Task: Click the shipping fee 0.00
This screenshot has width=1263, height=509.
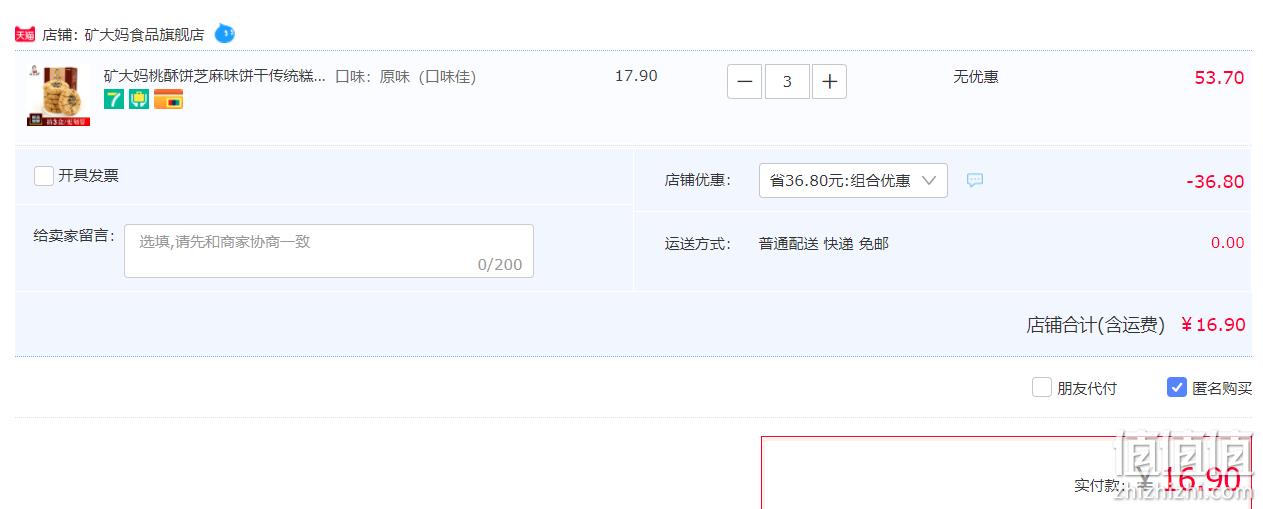Action: point(1227,243)
